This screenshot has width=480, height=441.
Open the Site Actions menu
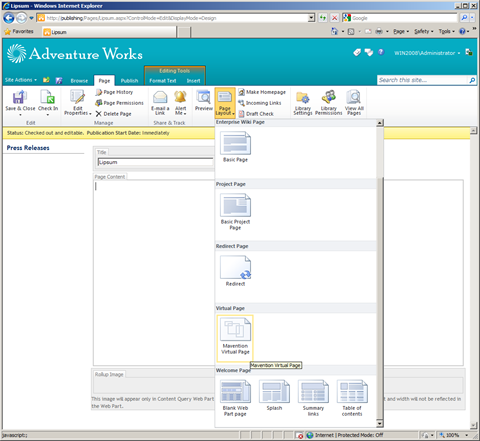(21, 80)
